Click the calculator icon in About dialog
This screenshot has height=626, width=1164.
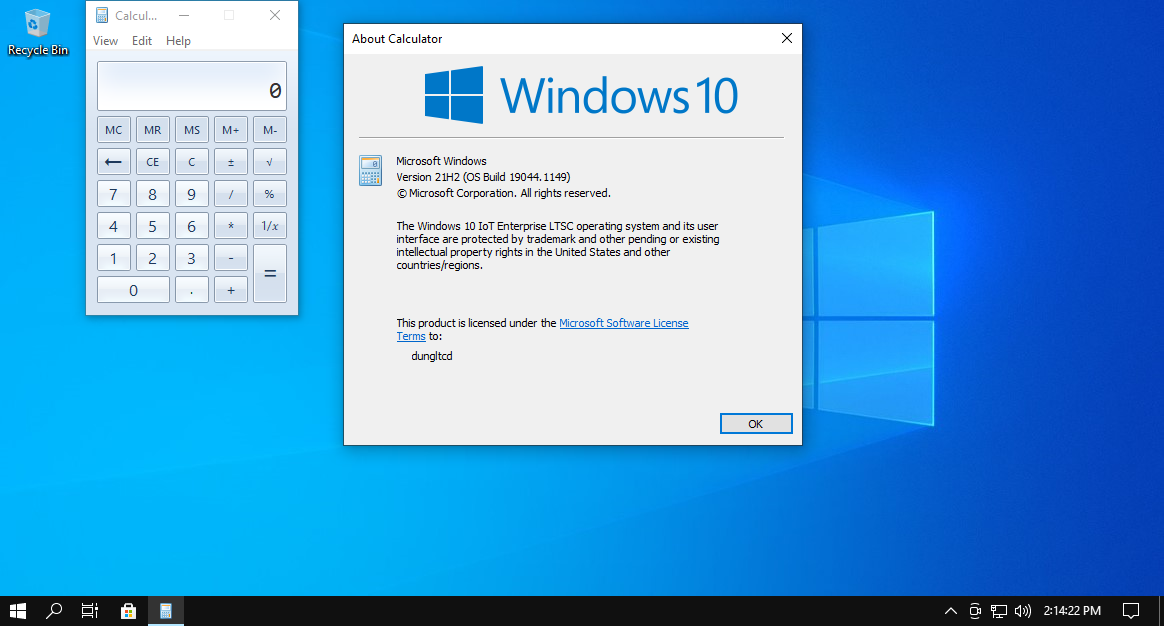[370, 170]
